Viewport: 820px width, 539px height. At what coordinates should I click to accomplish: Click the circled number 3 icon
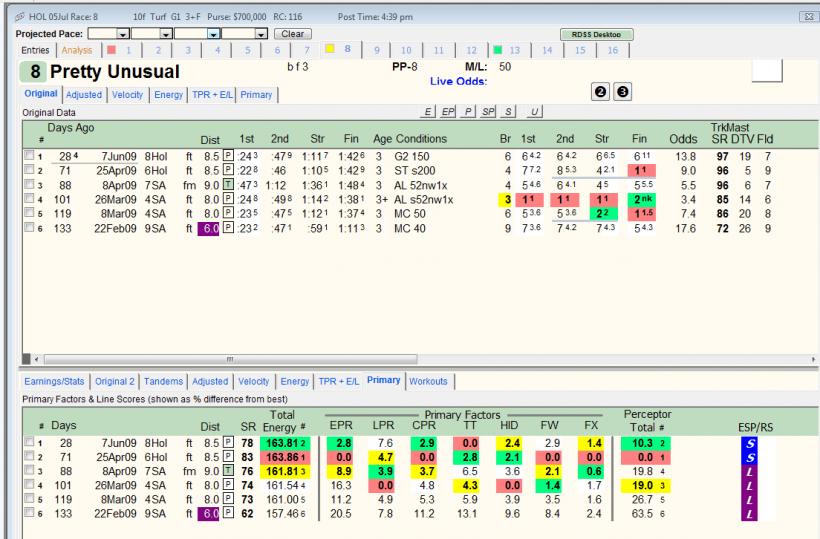click(x=622, y=92)
